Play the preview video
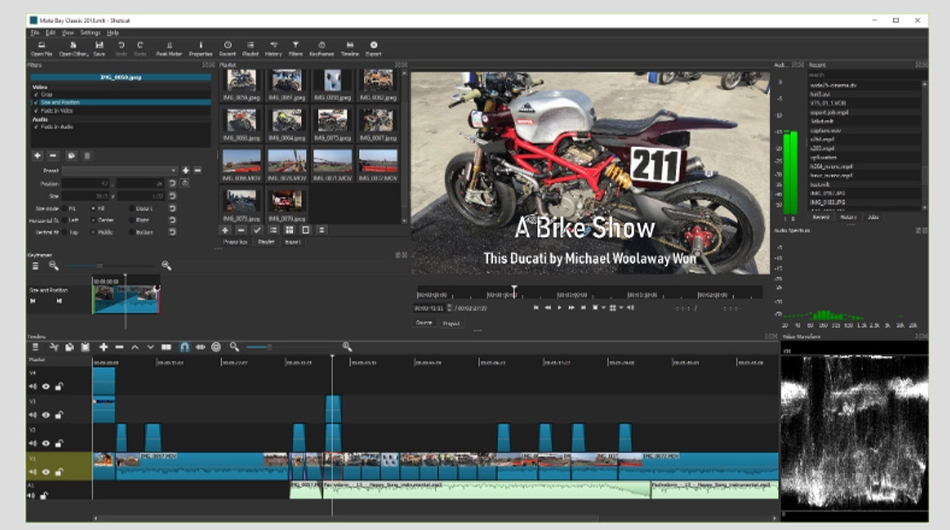950x530 pixels. pyautogui.click(x=559, y=308)
